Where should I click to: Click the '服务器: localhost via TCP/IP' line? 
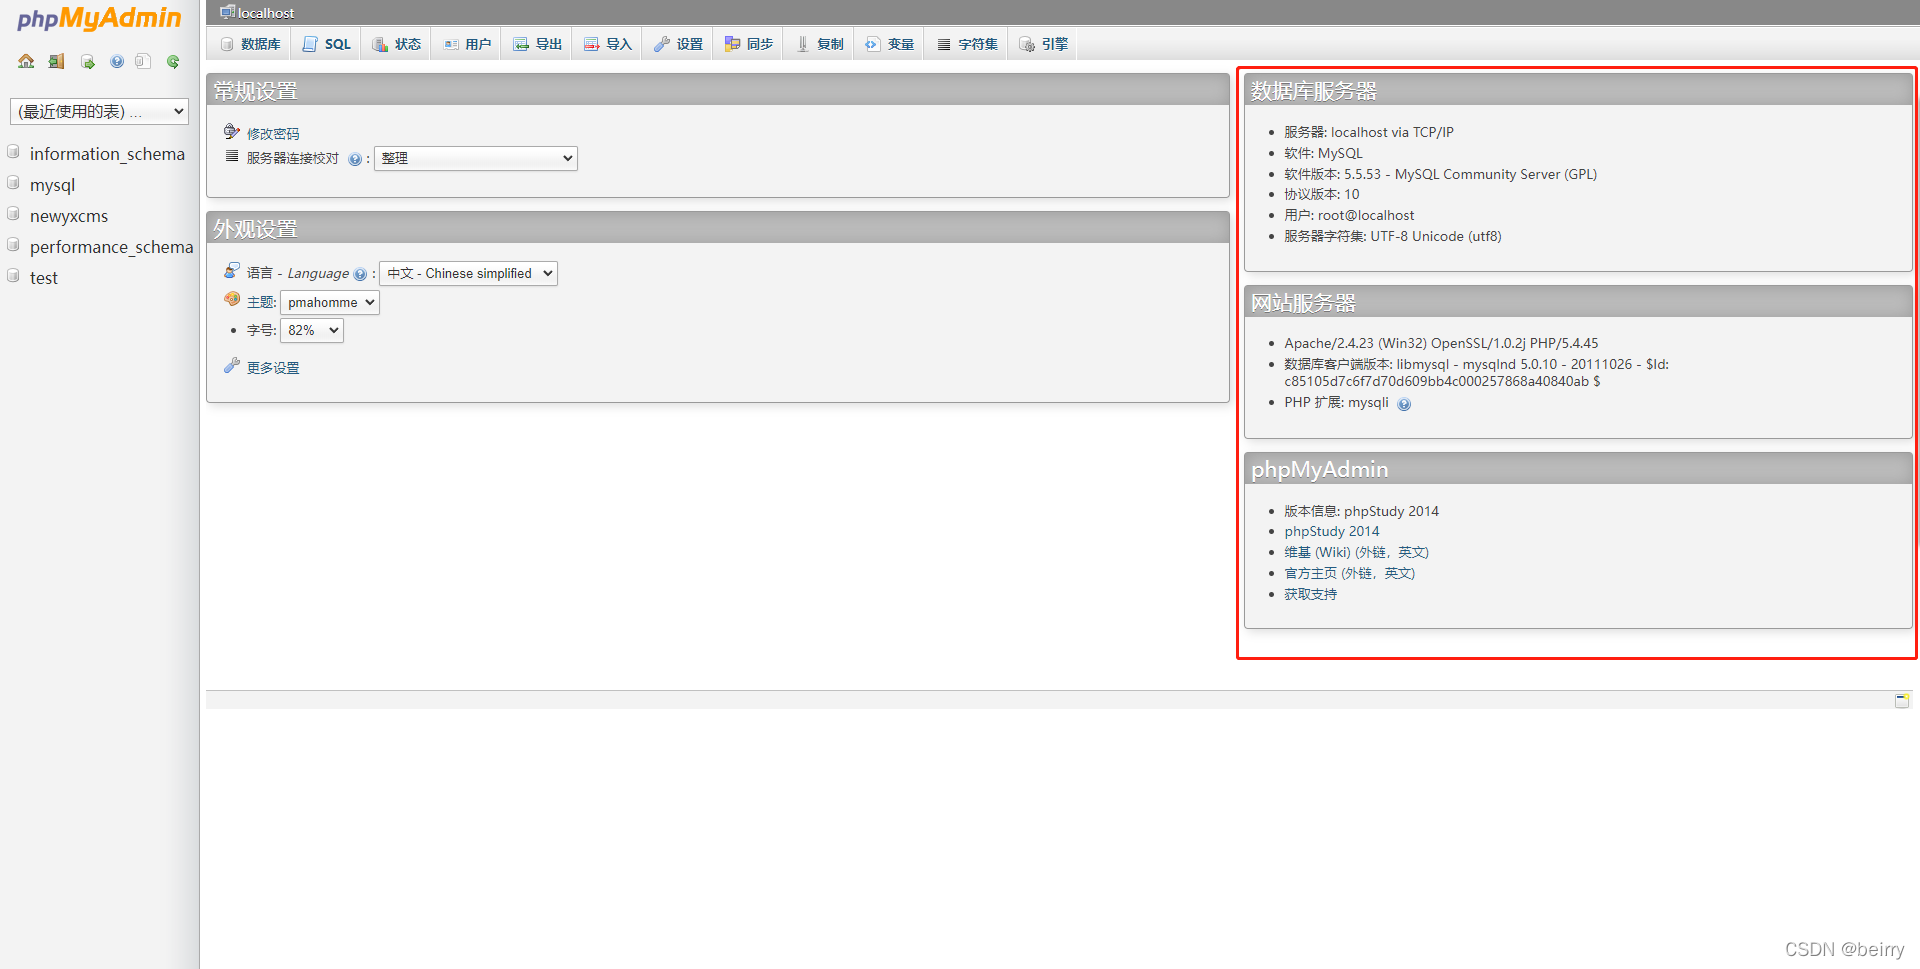pyautogui.click(x=1369, y=132)
